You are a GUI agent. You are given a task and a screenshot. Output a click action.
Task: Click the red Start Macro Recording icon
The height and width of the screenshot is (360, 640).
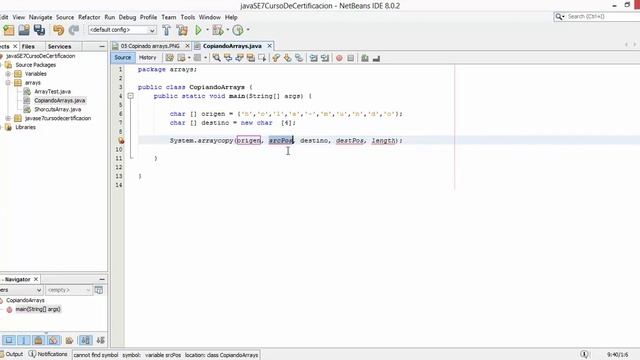[x=339, y=58]
